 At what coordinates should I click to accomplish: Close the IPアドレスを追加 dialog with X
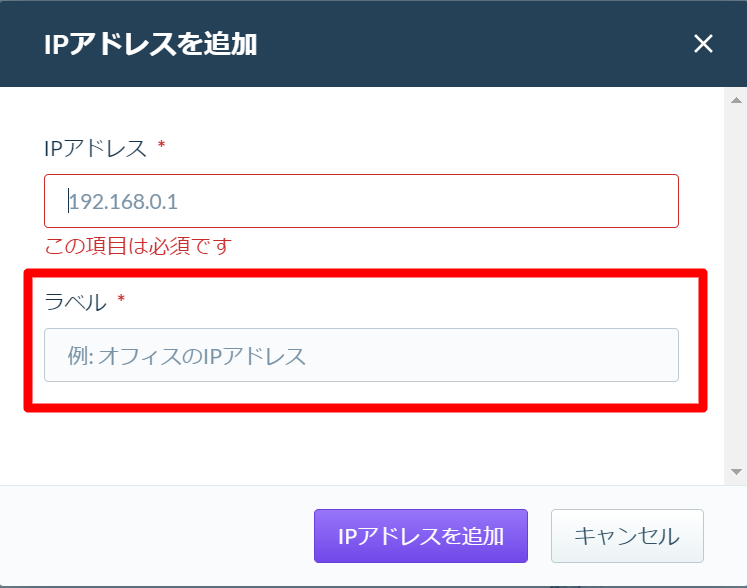(703, 44)
